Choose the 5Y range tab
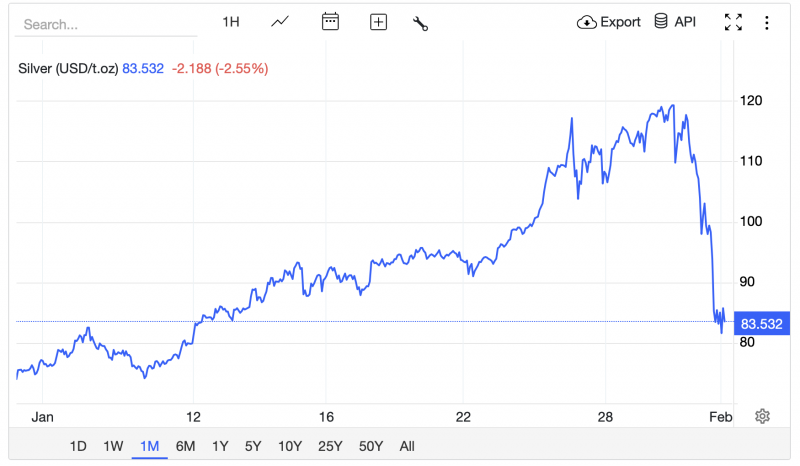The height and width of the screenshot is (466, 800). pyautogui.click(x=254, y=446)
